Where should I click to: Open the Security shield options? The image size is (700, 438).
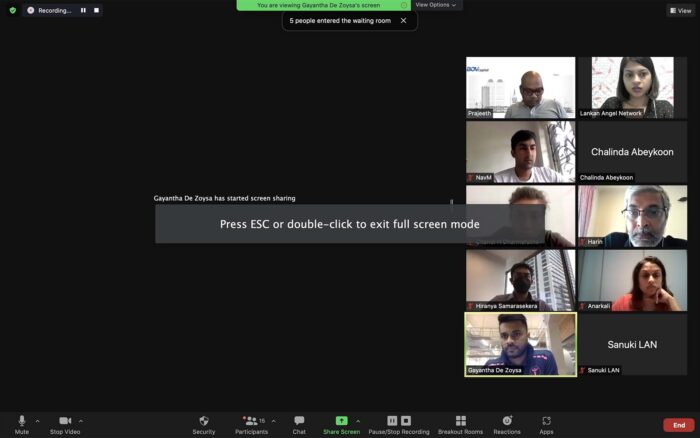click(204, 425)
